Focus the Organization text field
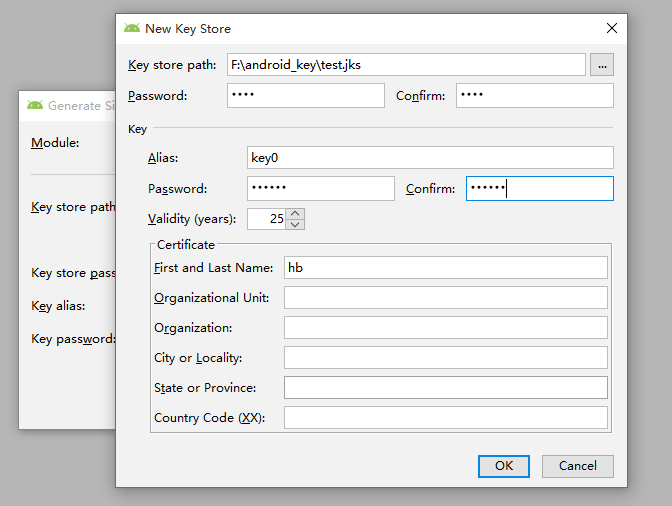672x506 pixels. (x=446, y=327)
